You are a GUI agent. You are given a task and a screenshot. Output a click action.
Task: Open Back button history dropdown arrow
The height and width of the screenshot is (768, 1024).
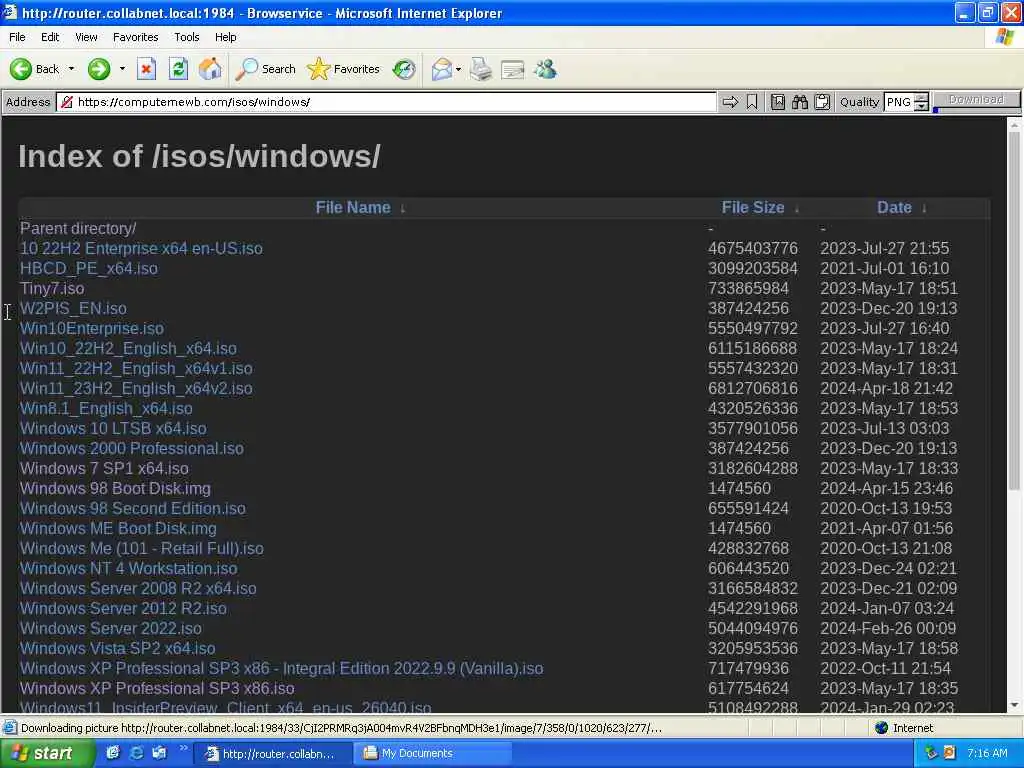(x=71, y=69)
